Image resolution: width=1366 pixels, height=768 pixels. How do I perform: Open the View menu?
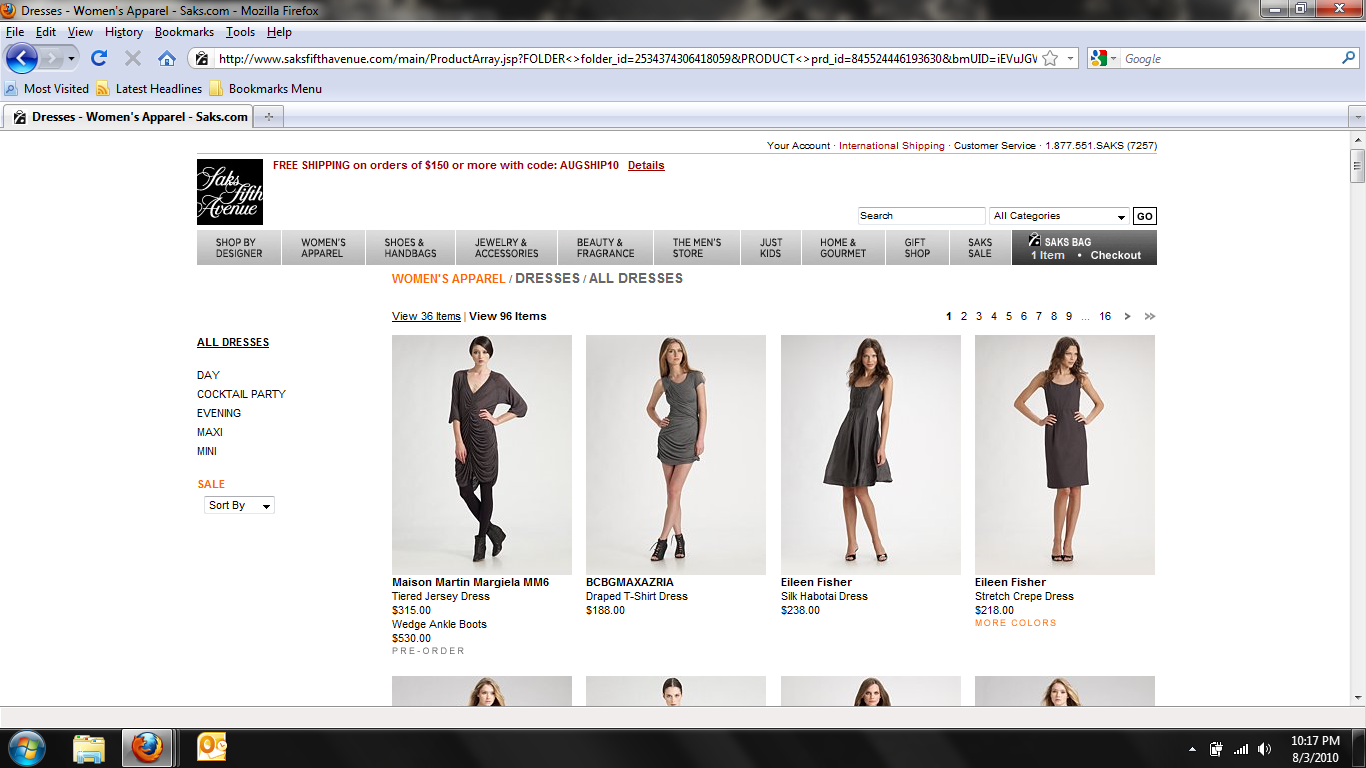click(x=80, y=32)
